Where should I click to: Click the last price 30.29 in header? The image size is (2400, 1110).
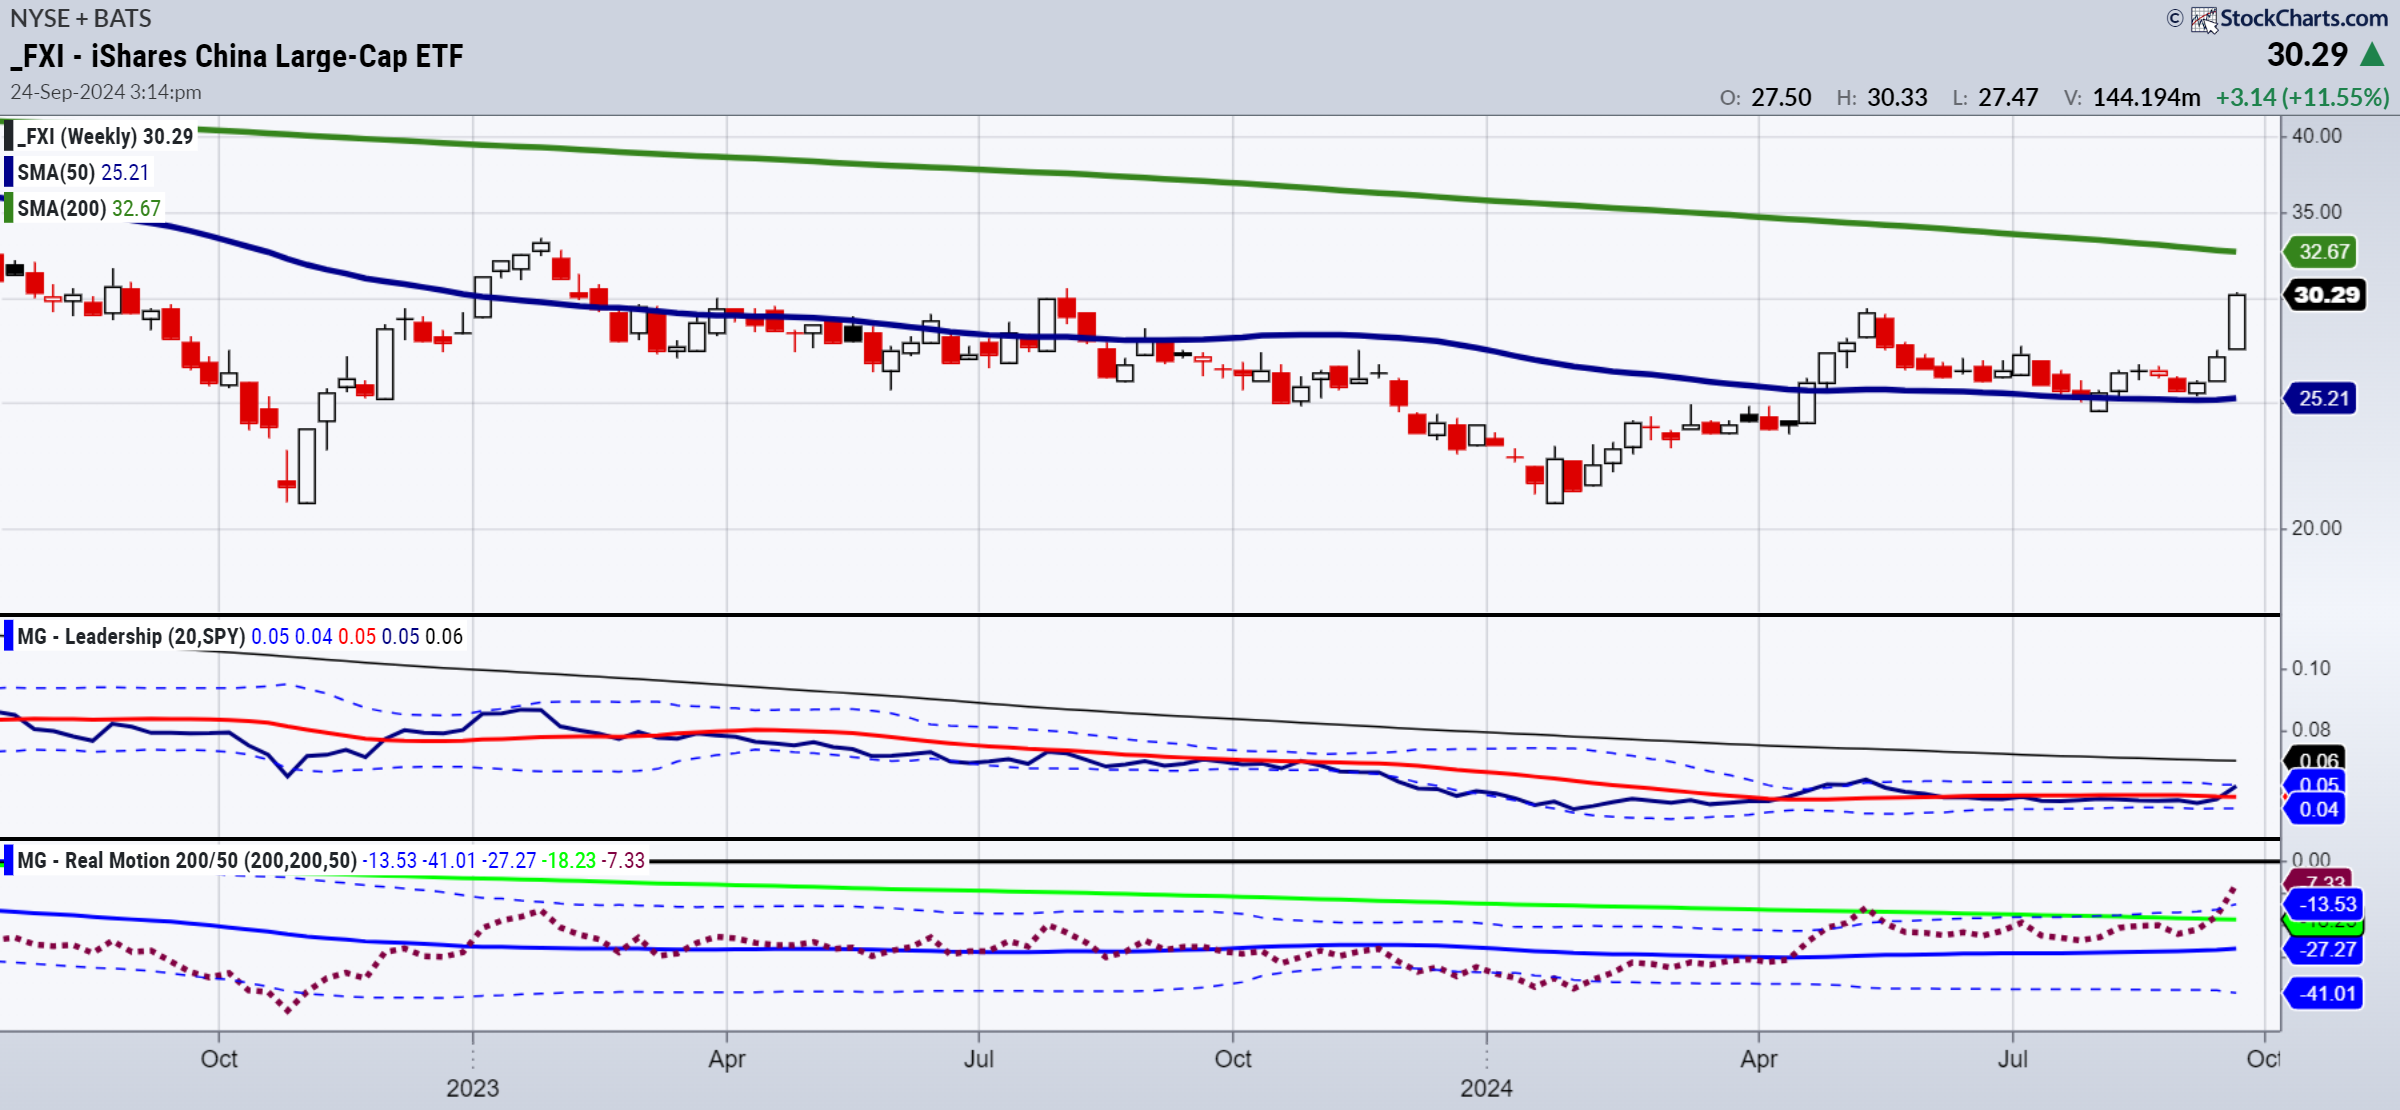2307,54
